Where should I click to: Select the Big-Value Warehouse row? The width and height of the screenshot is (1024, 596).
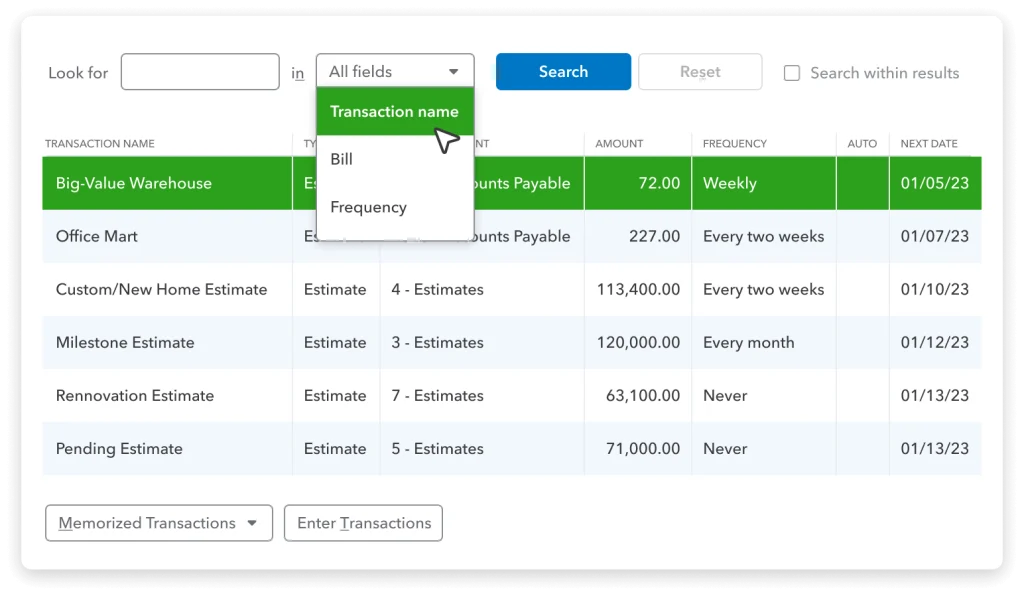click(512, 183)
